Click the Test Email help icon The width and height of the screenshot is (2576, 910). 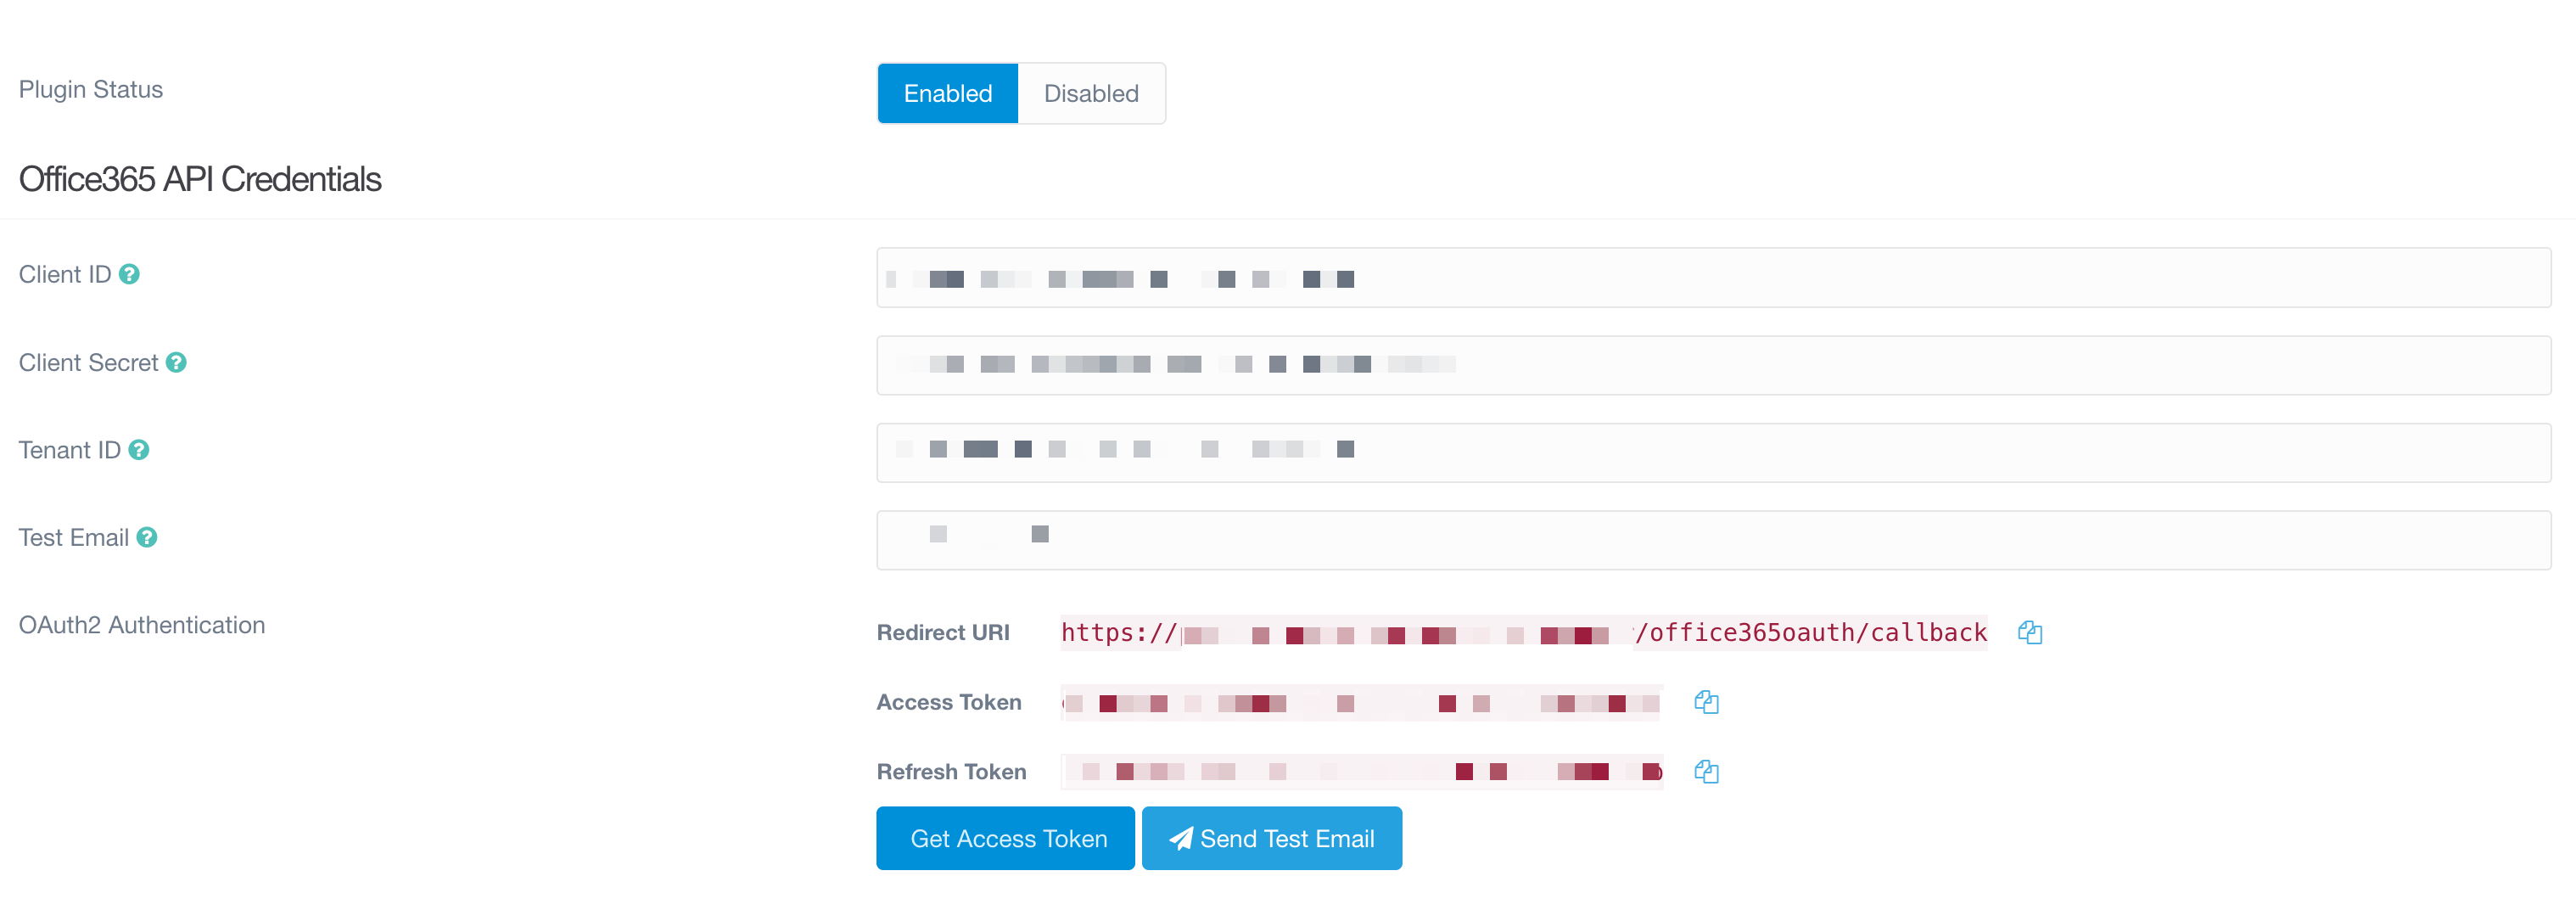point(147,537)
